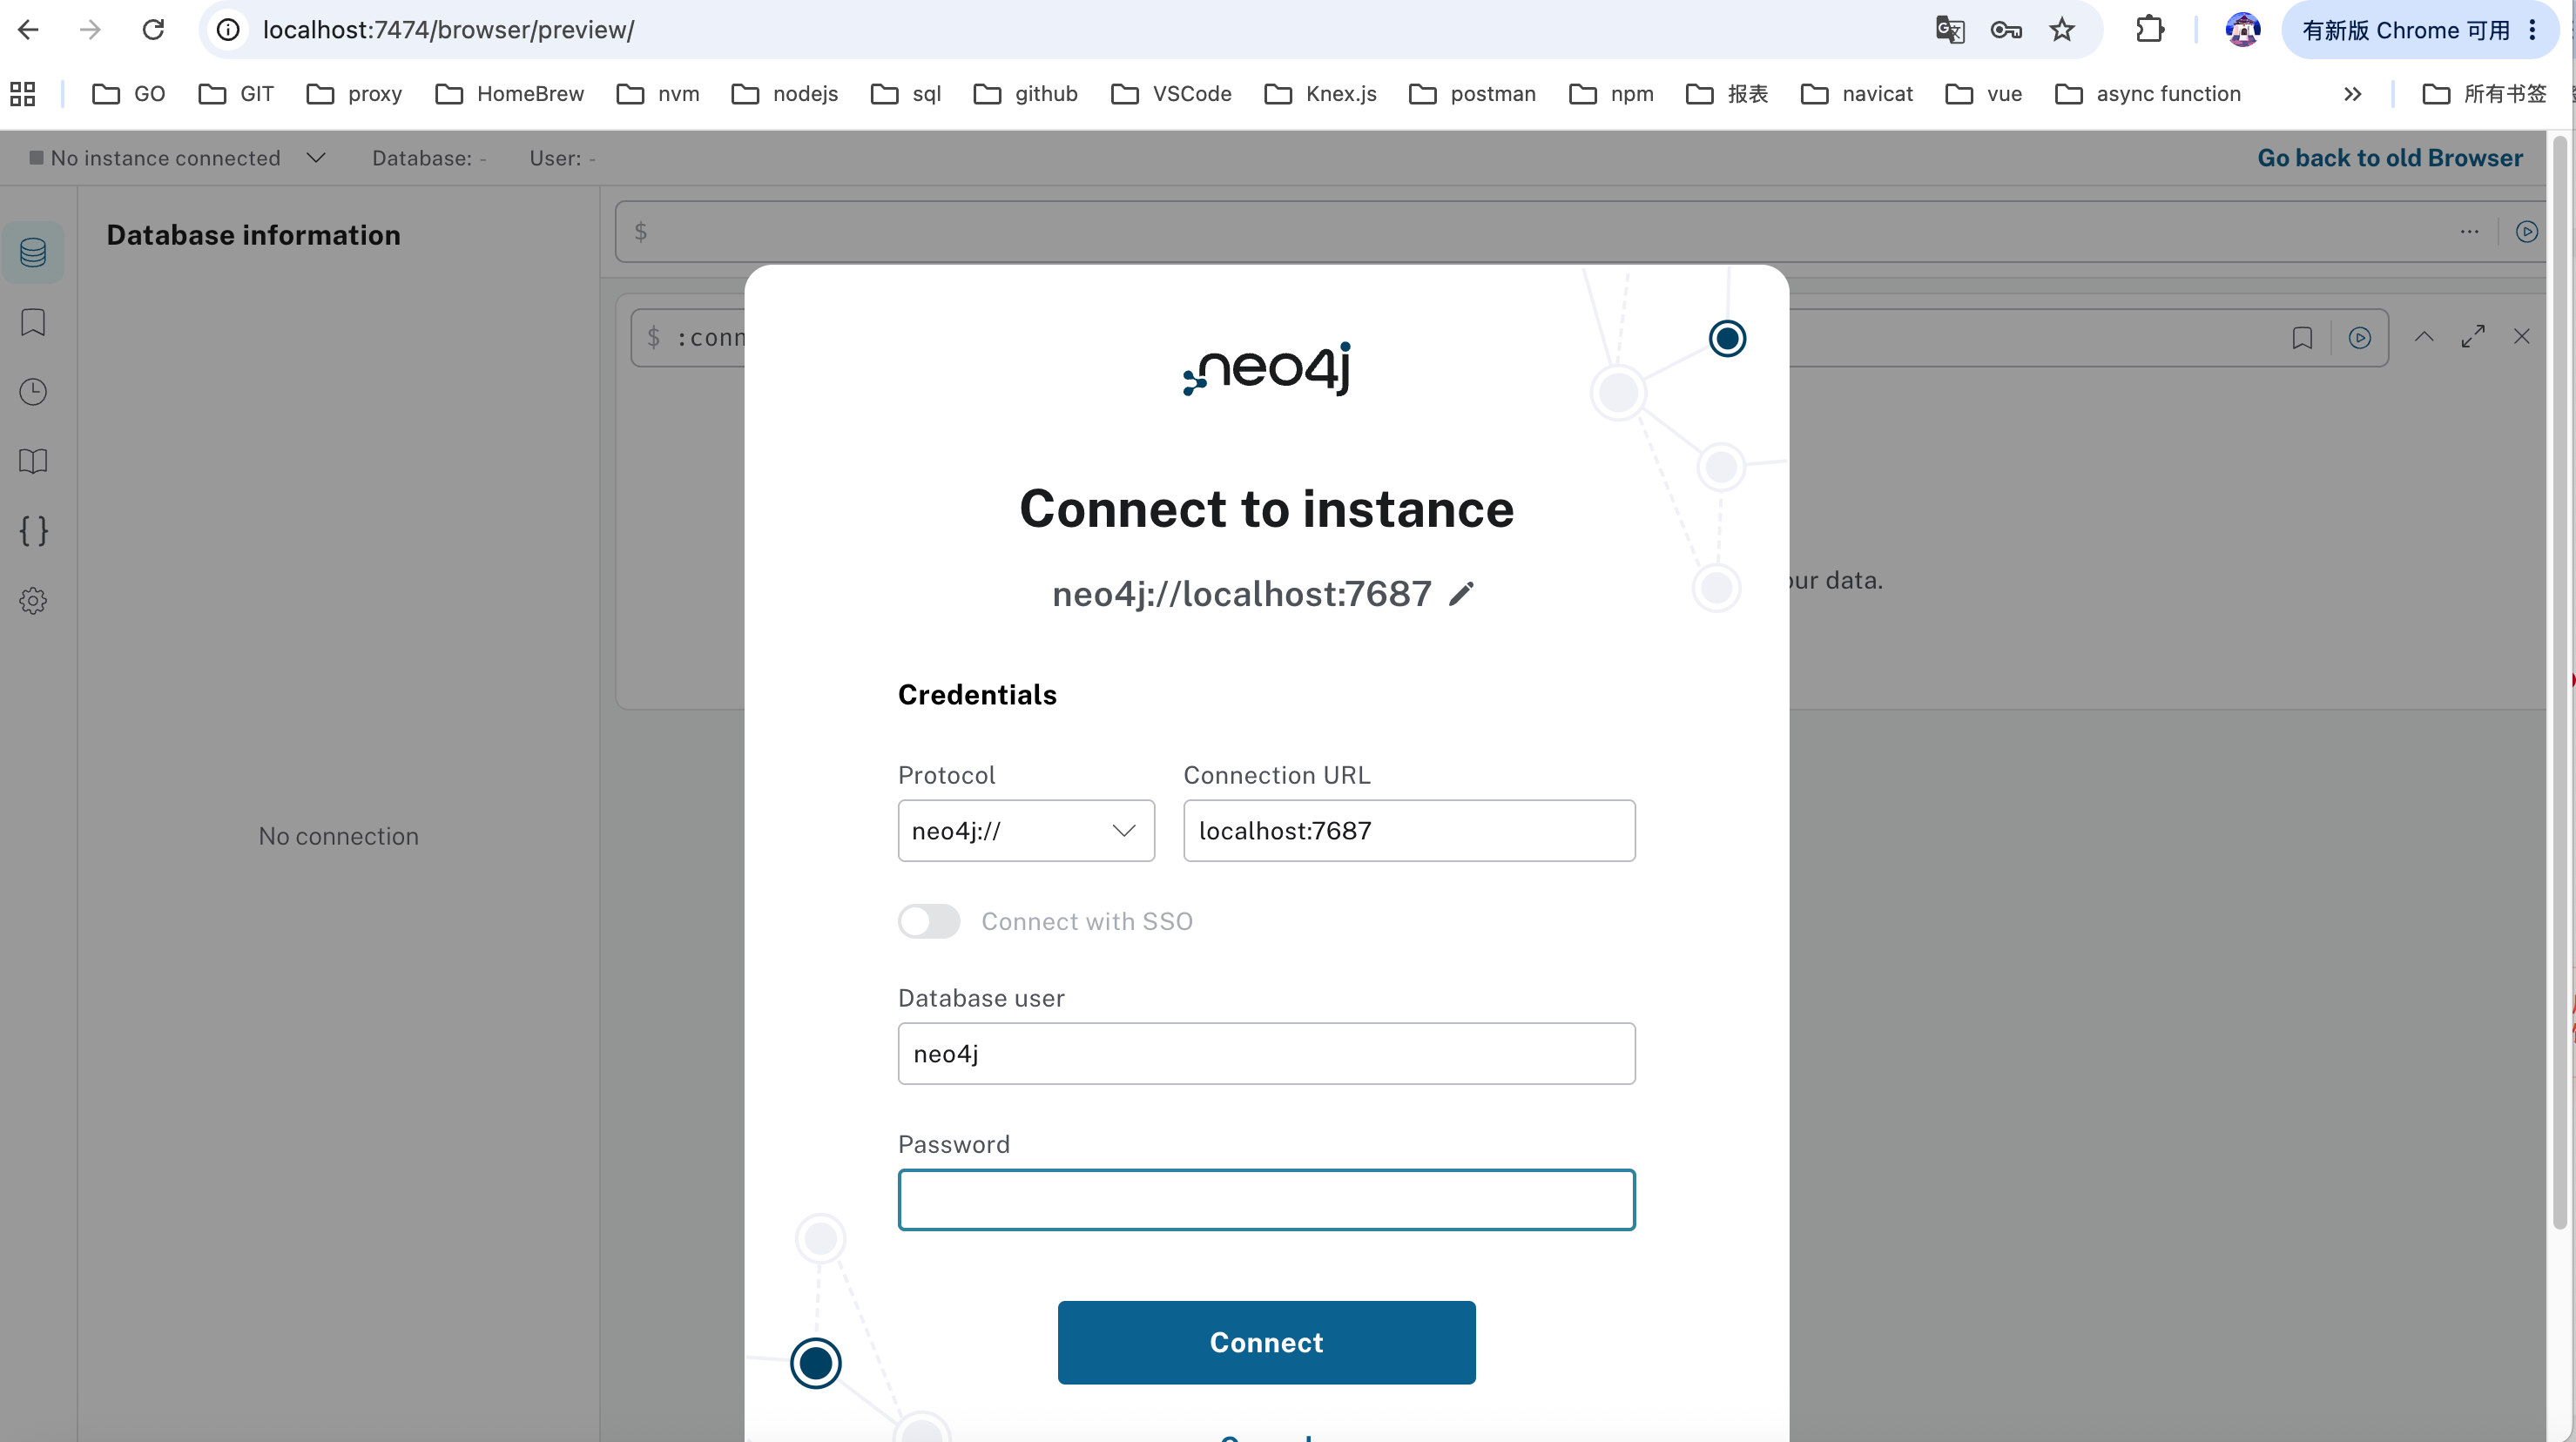
Task: Open saved passwords key icon
Action: pos(2006,30)
